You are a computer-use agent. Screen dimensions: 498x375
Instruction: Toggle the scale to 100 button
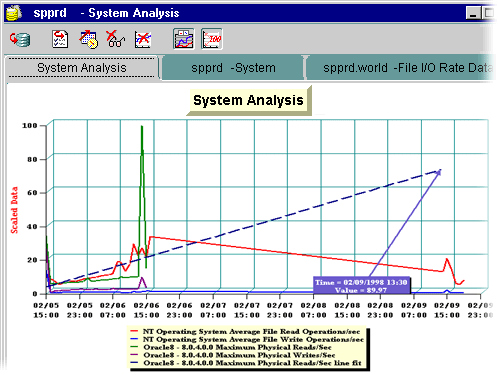pos(212,39)
